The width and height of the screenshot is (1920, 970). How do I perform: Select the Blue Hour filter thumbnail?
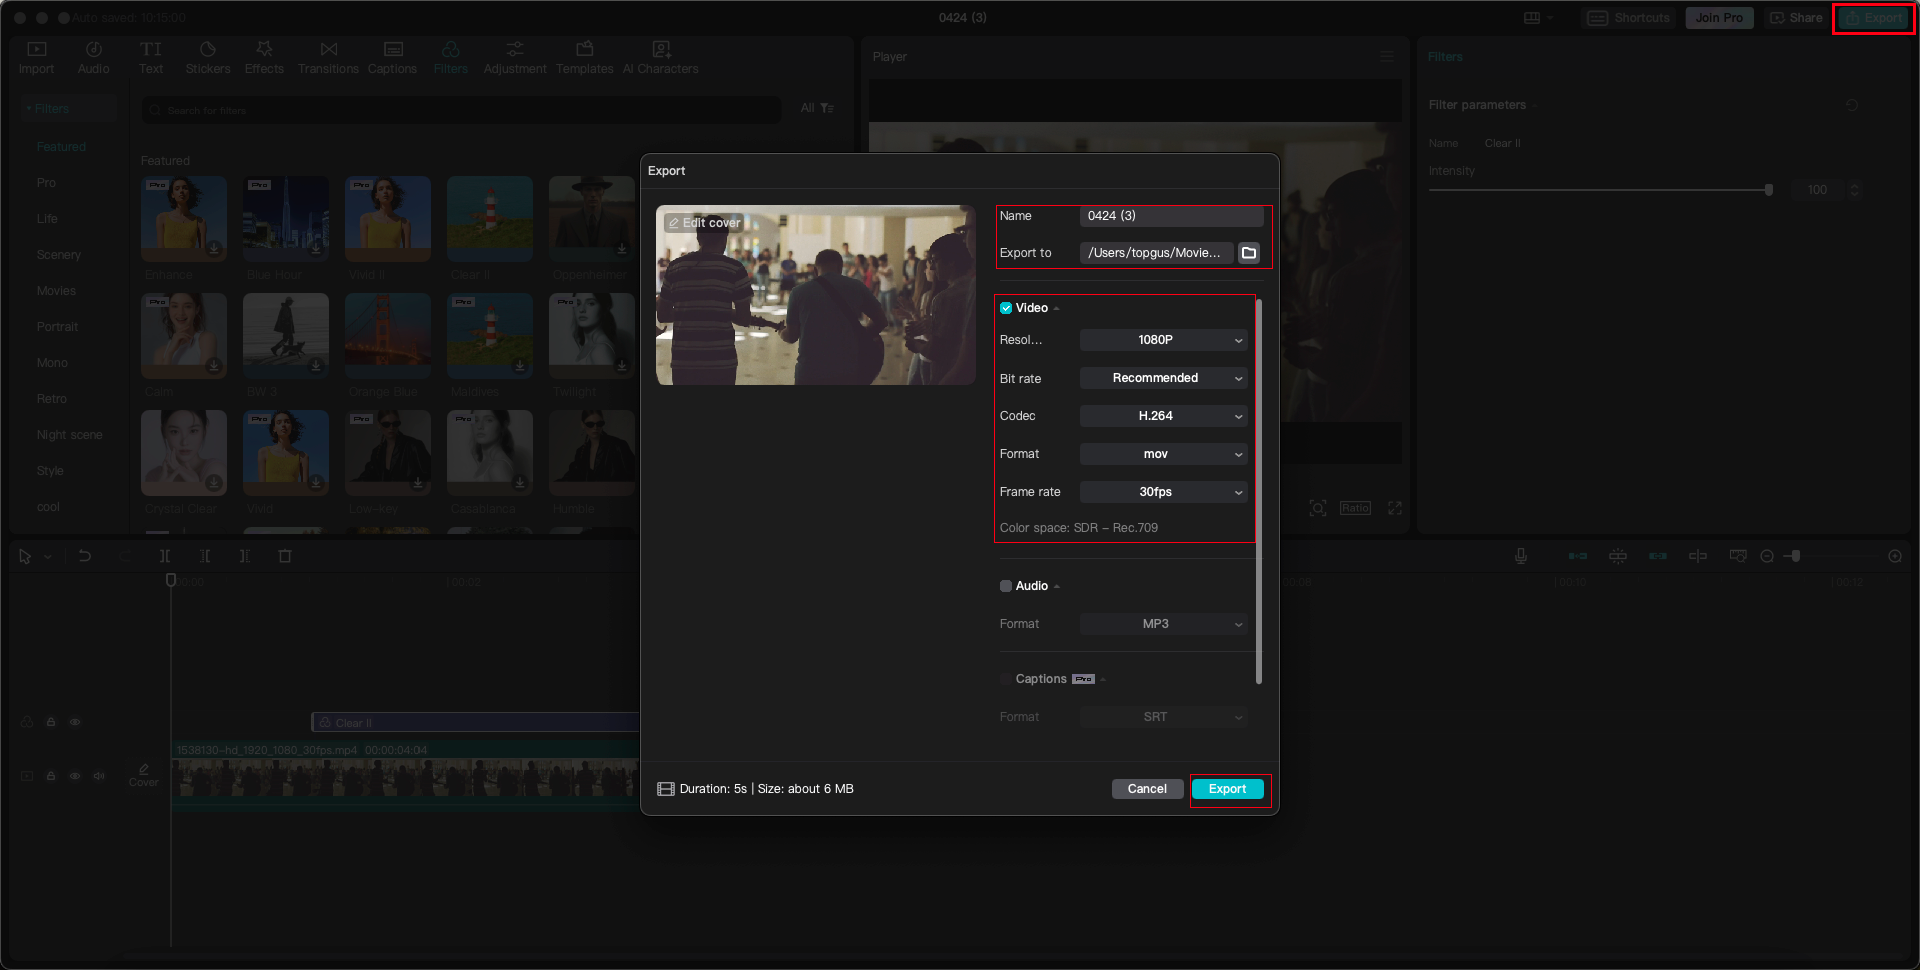coord(286,219)
